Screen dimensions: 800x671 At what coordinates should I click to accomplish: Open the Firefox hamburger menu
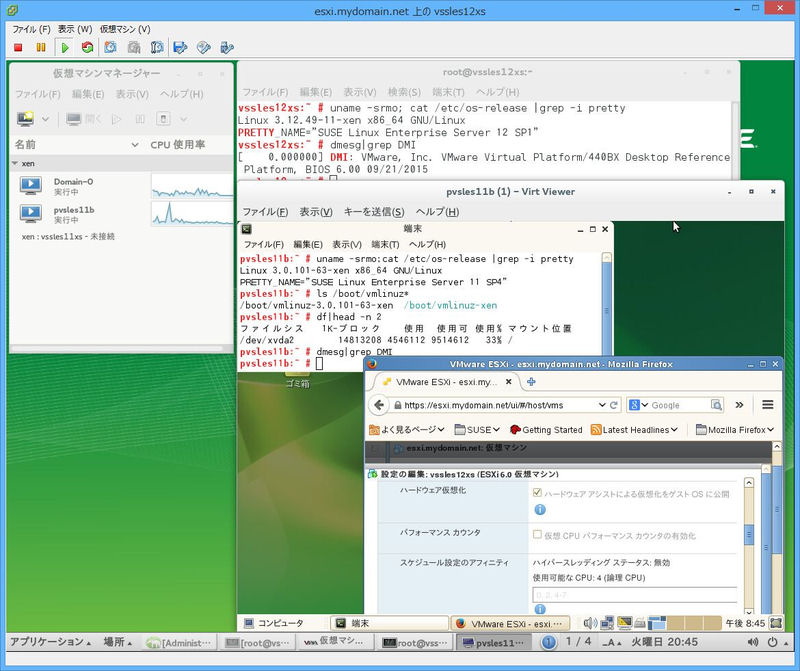[767, 405]
